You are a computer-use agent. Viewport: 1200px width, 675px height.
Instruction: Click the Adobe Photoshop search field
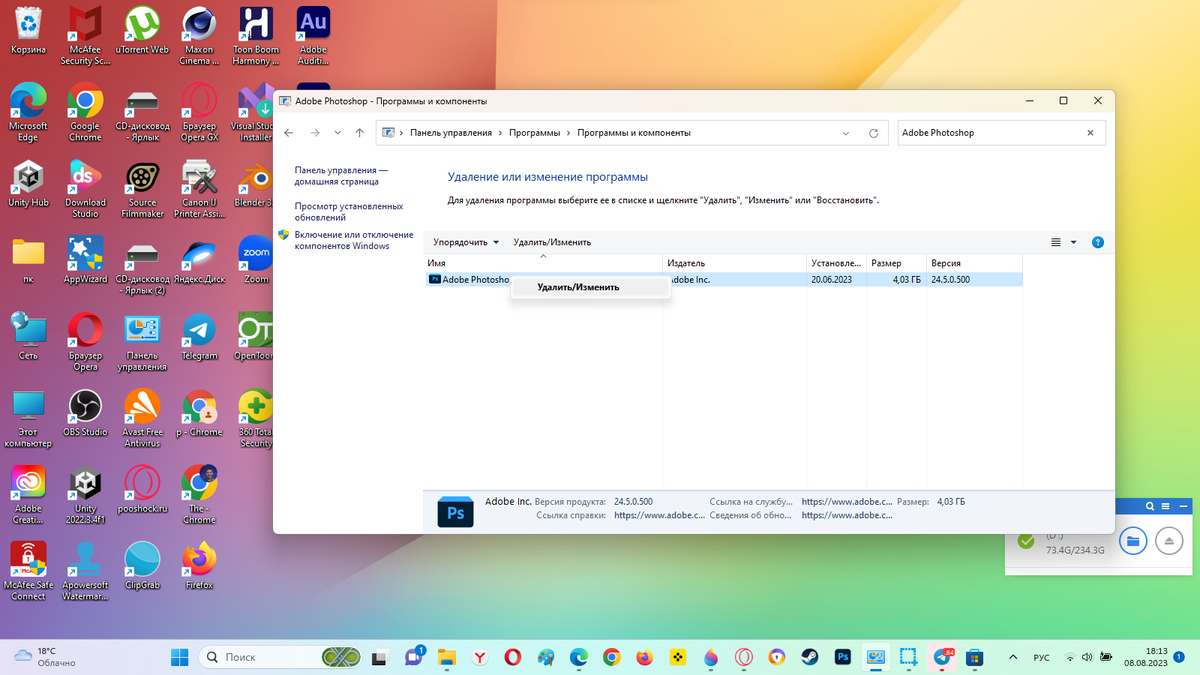pos(990,133)
